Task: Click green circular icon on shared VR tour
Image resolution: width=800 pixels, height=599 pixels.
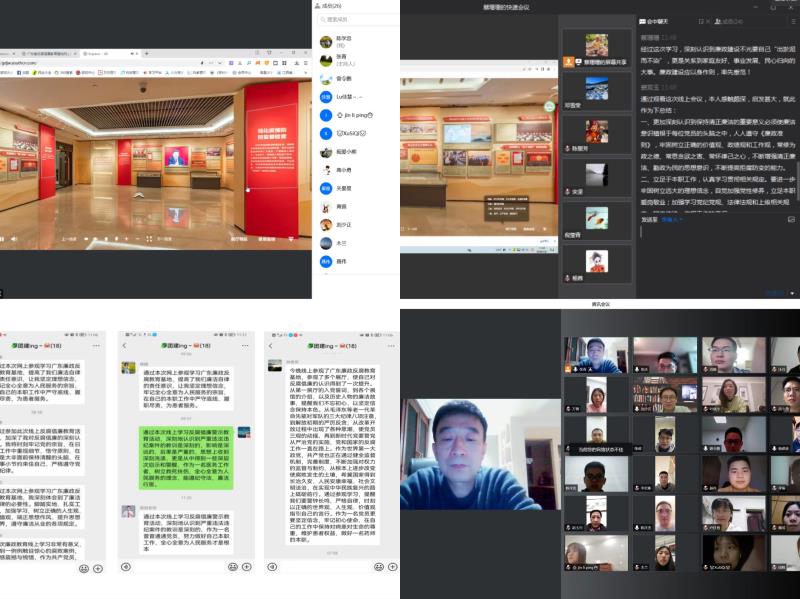Action: click(549, 107)
